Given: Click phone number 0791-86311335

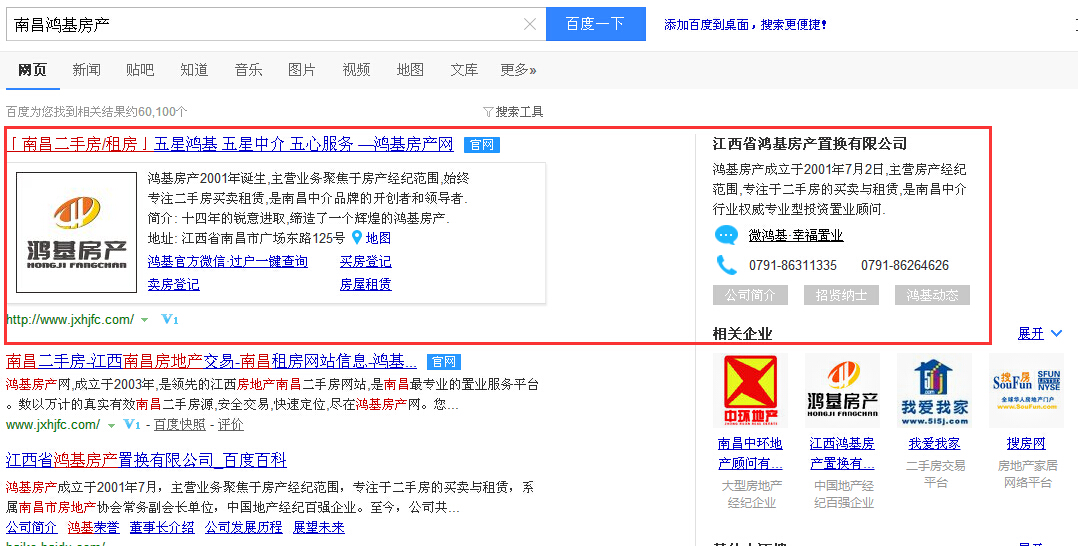Looking at the screenshot, I should coord(793,265).
